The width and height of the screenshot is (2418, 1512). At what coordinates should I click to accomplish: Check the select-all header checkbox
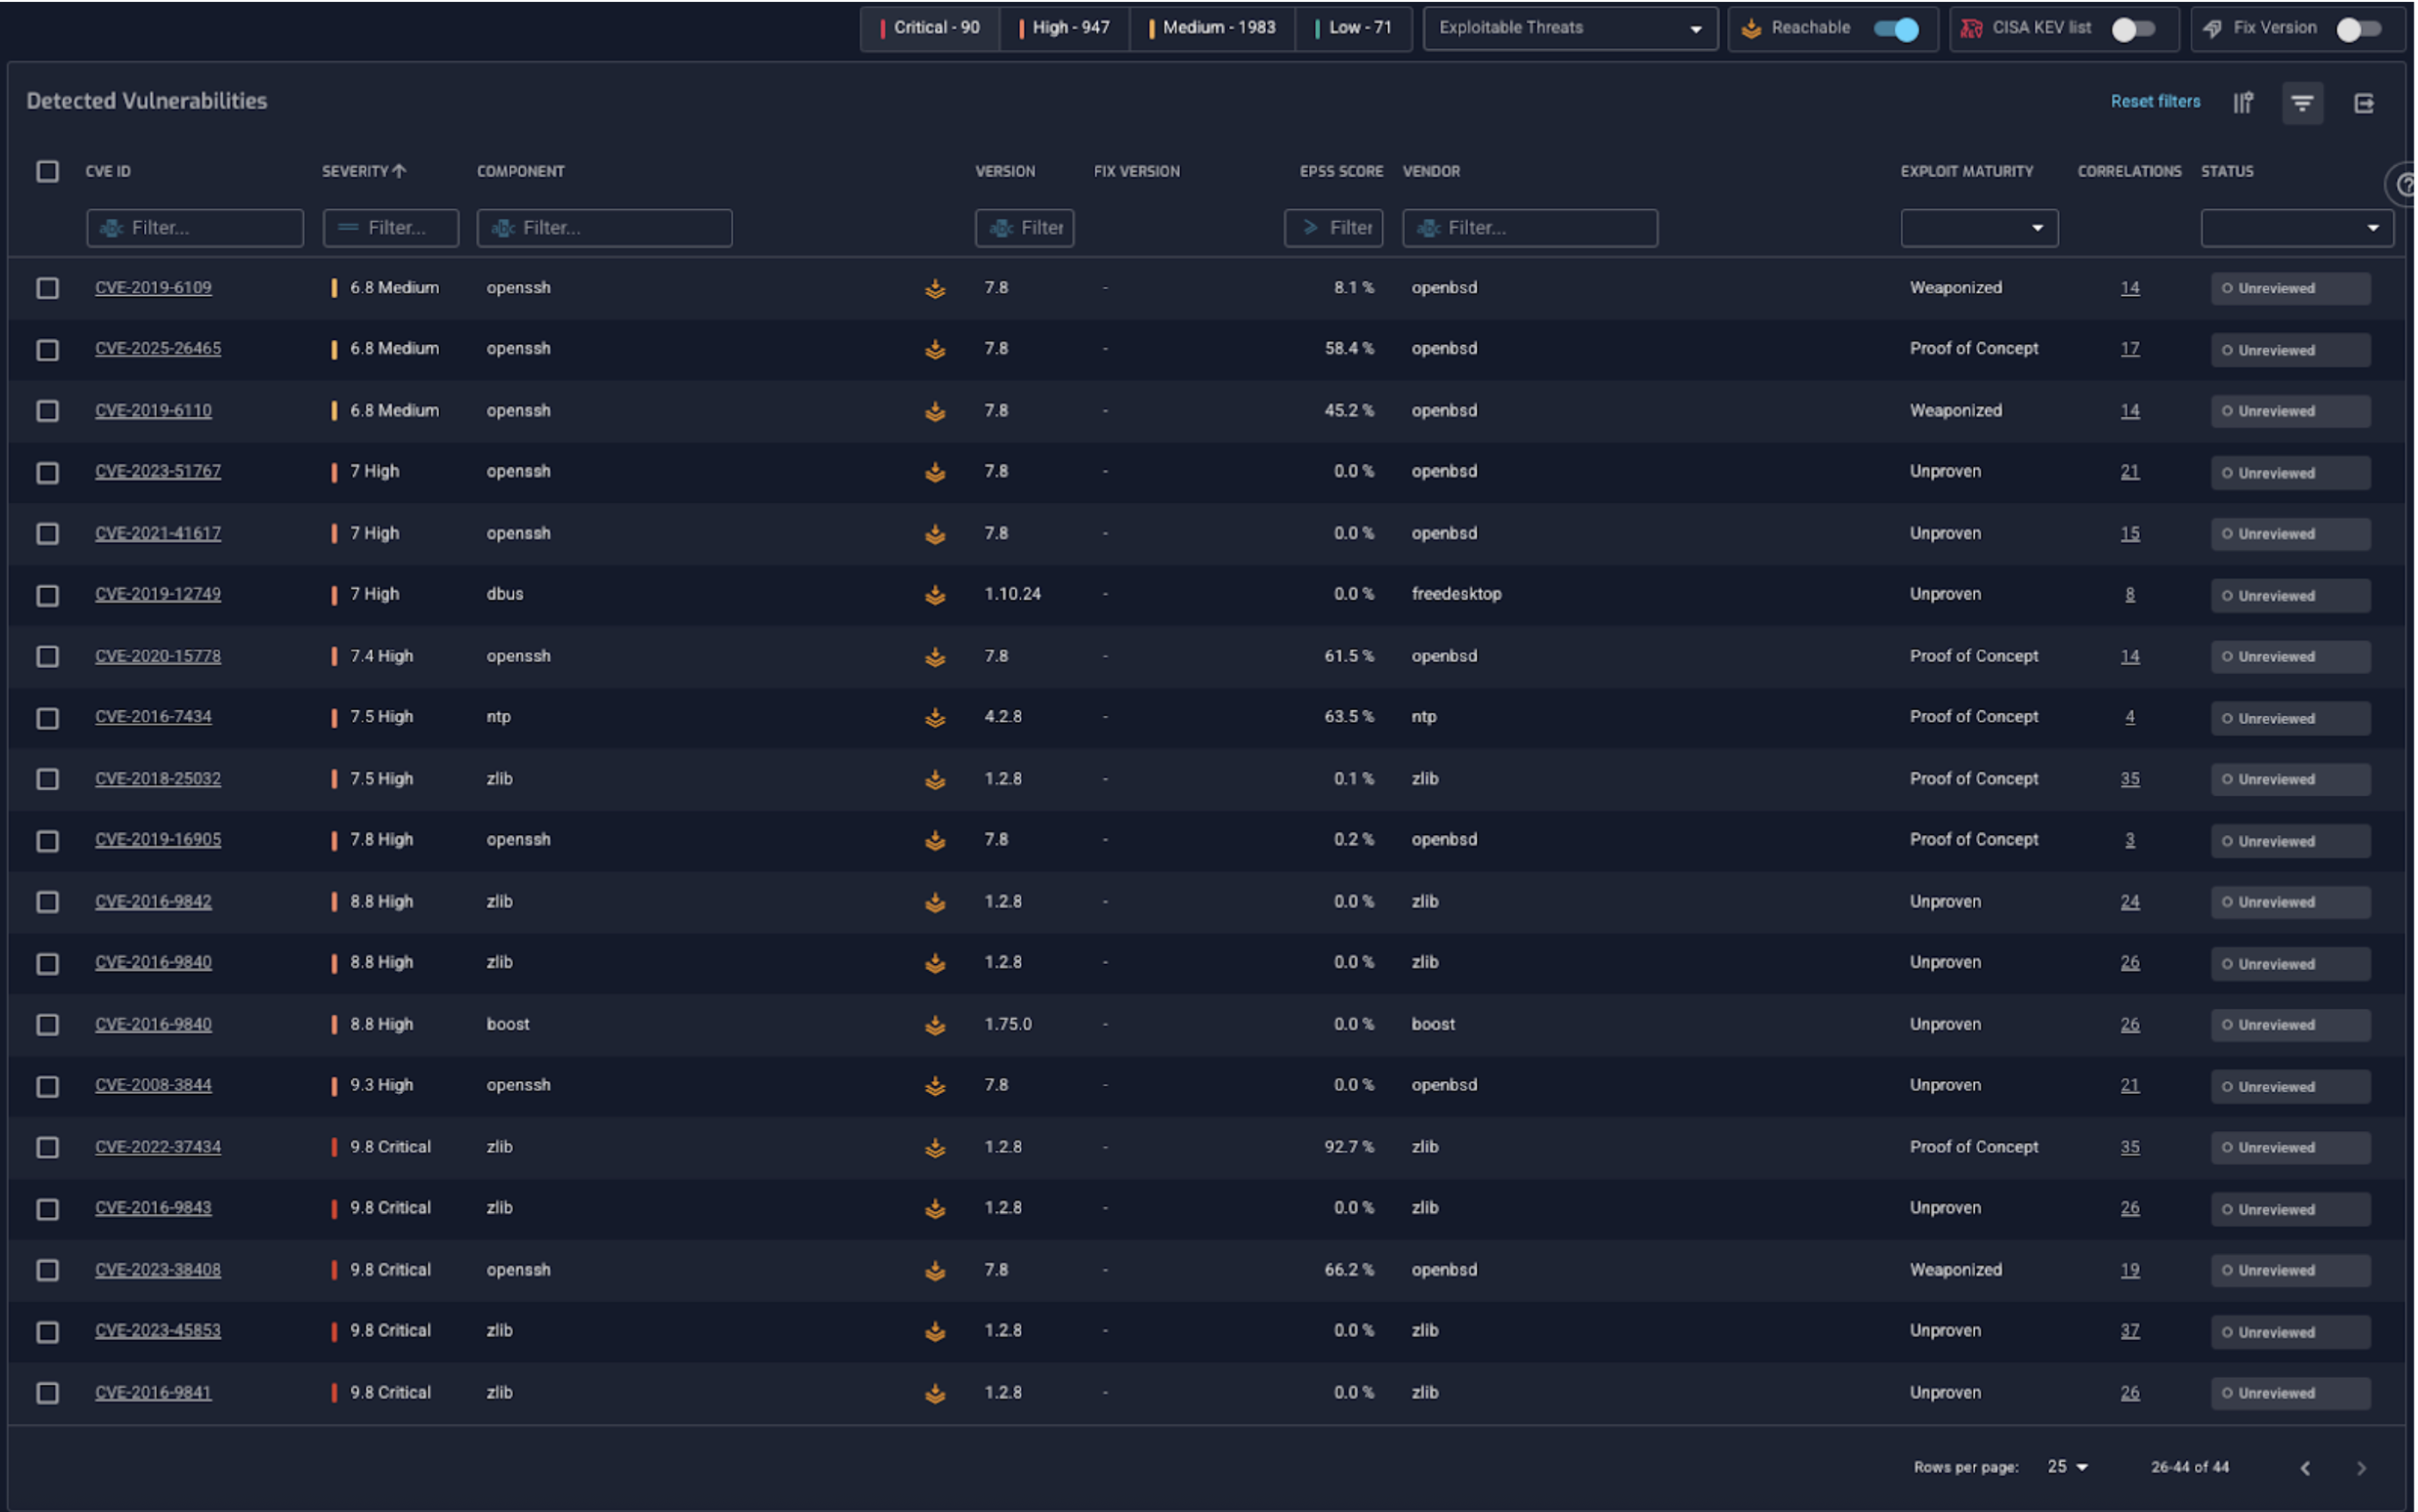click(47, 171)
